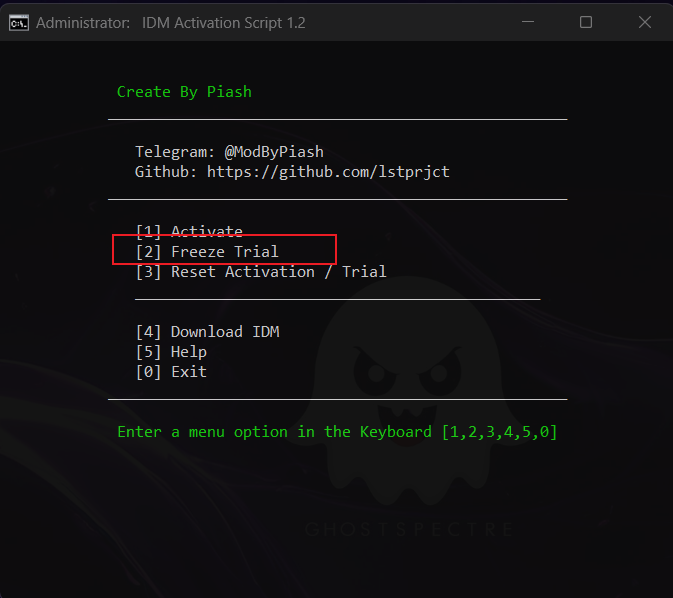Click the GHOSTSPECTRE watermark text

408,529
